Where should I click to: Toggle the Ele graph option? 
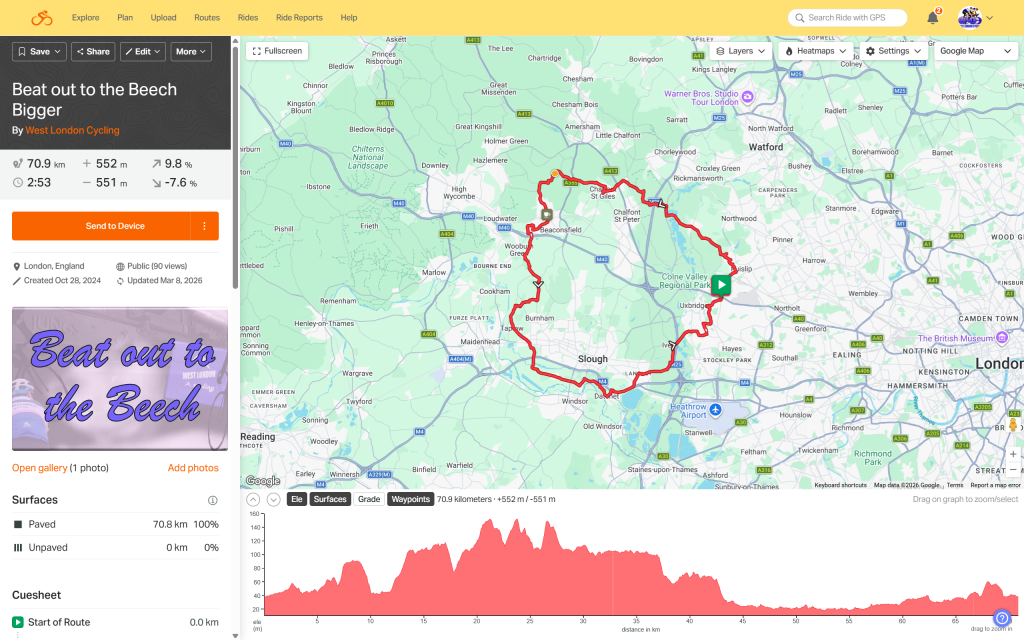(296, 499)
